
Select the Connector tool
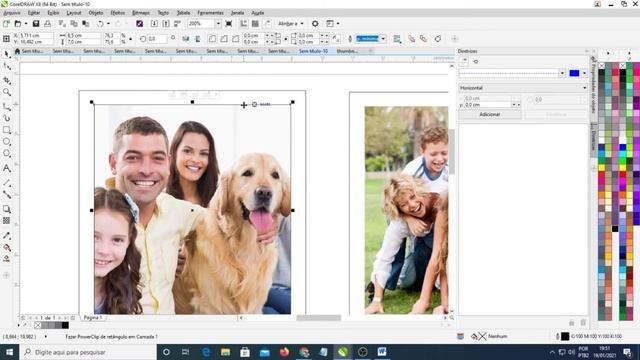coord(7,195)
